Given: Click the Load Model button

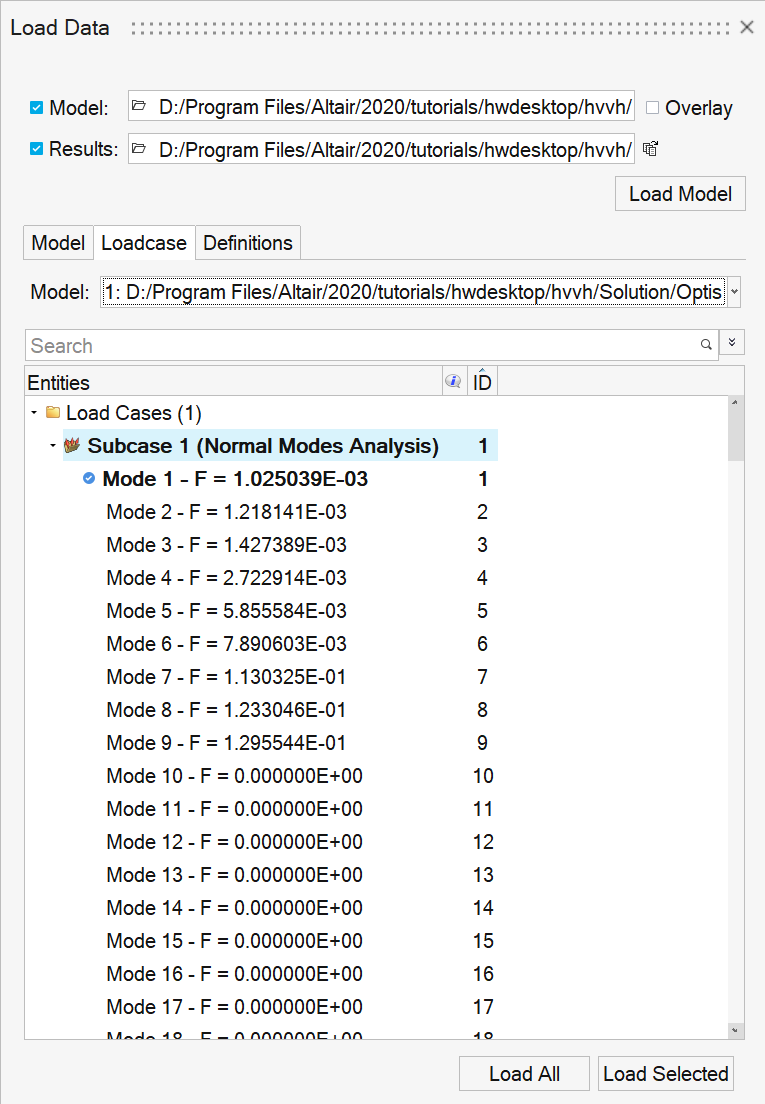Looking at the screenshot, I should pyautogui.click(x=680, y=194).
